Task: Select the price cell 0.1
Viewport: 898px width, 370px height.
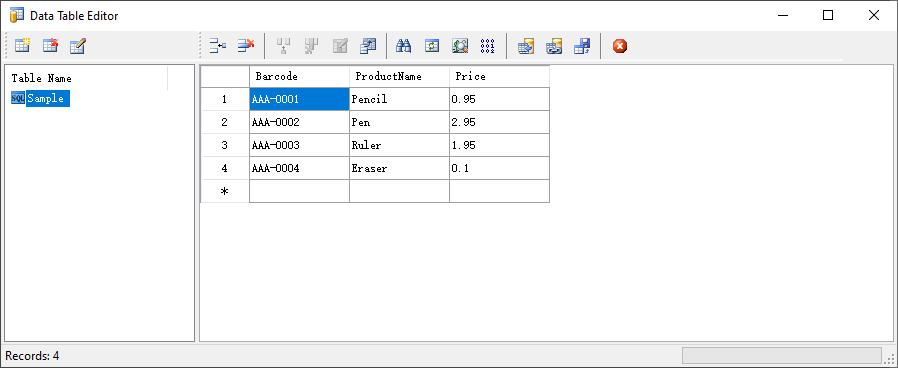Action: pyautogui.click(x=499, y=168)
